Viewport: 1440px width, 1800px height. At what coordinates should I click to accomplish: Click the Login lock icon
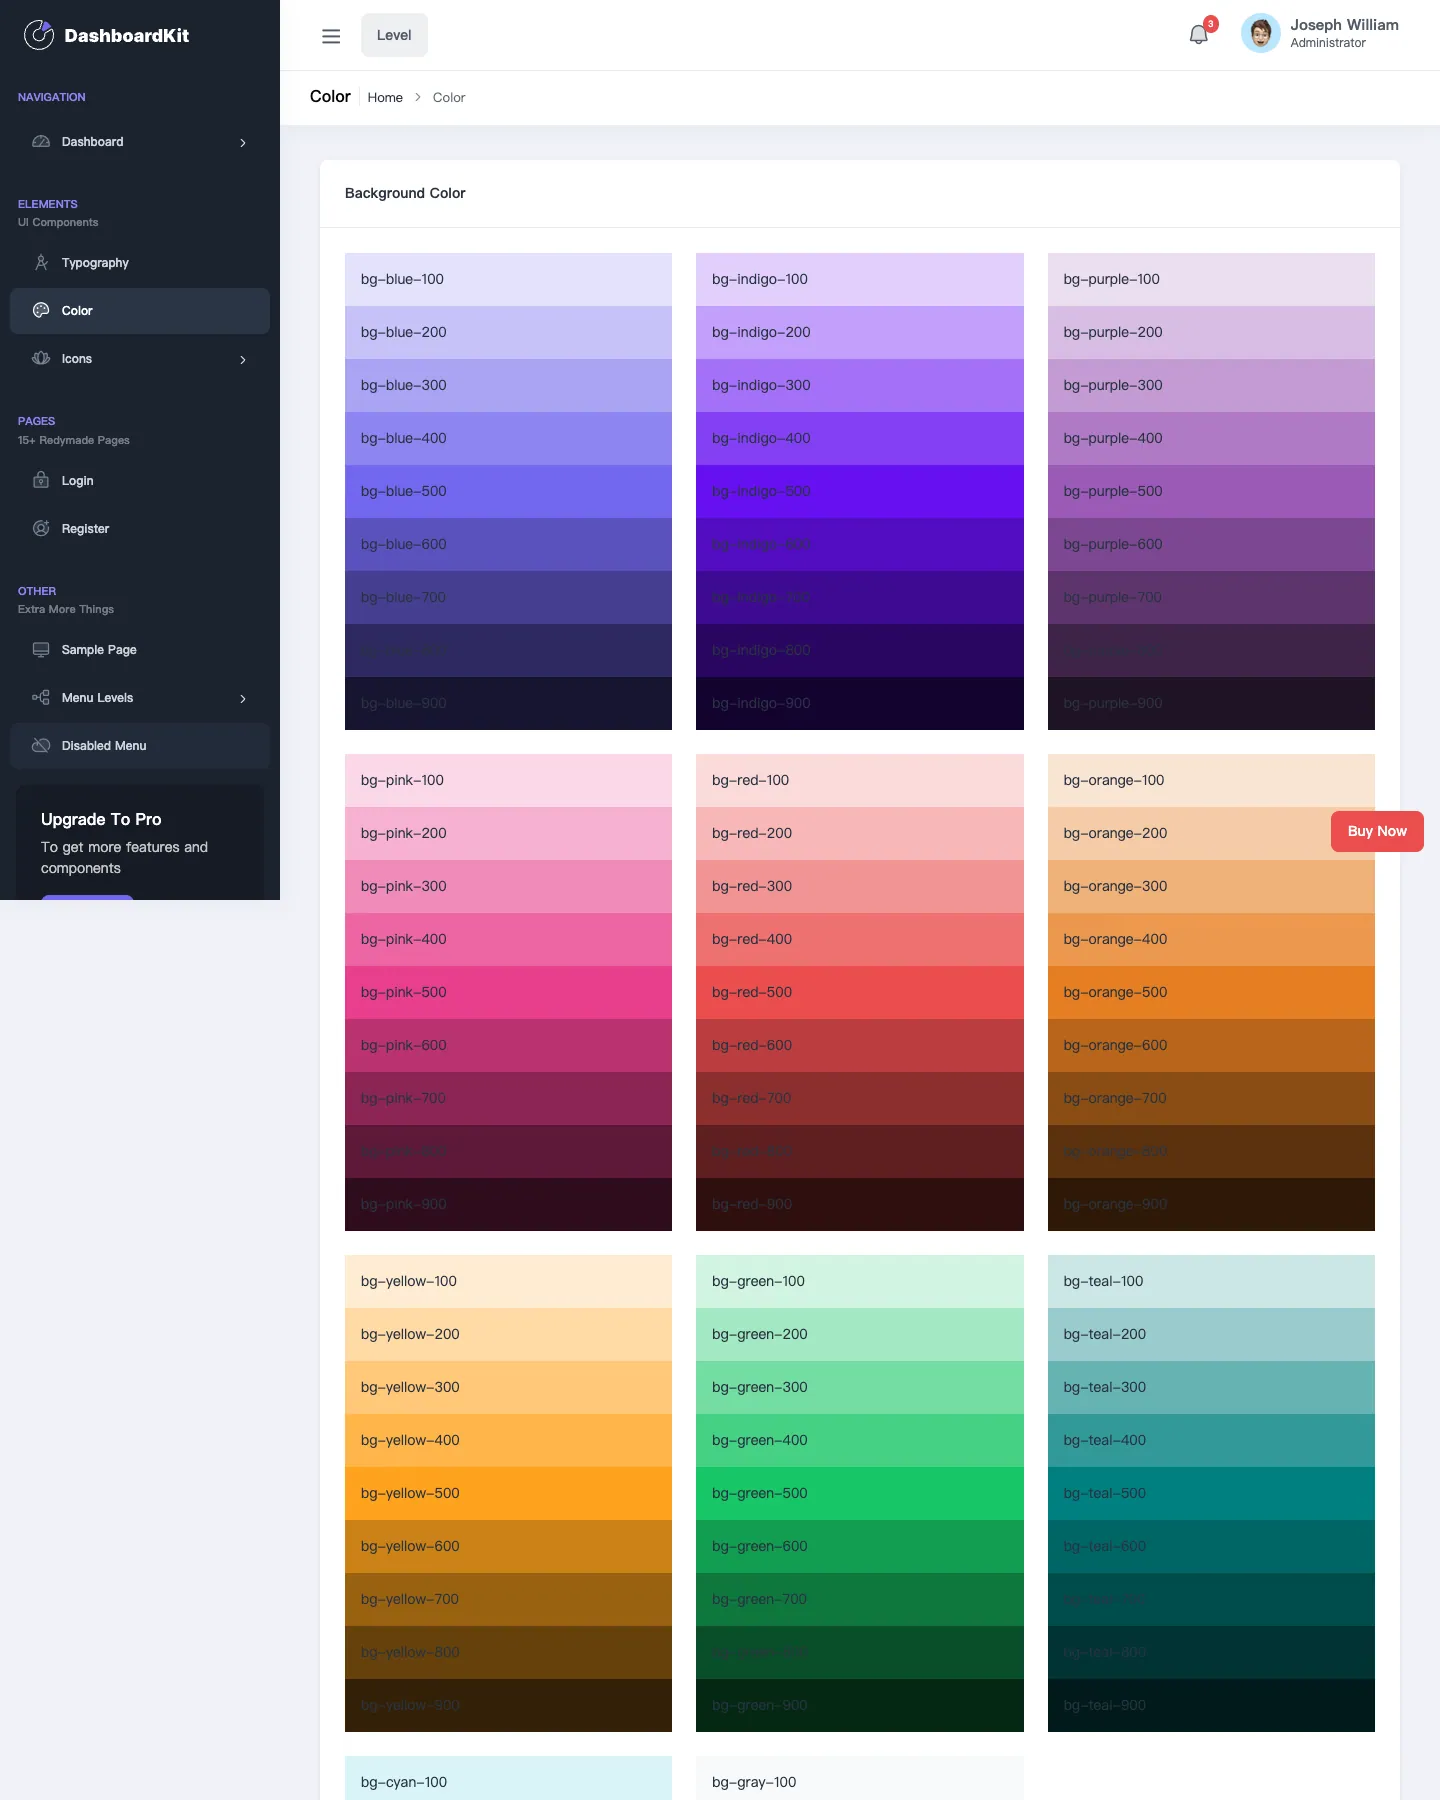(x=41, y=481)
